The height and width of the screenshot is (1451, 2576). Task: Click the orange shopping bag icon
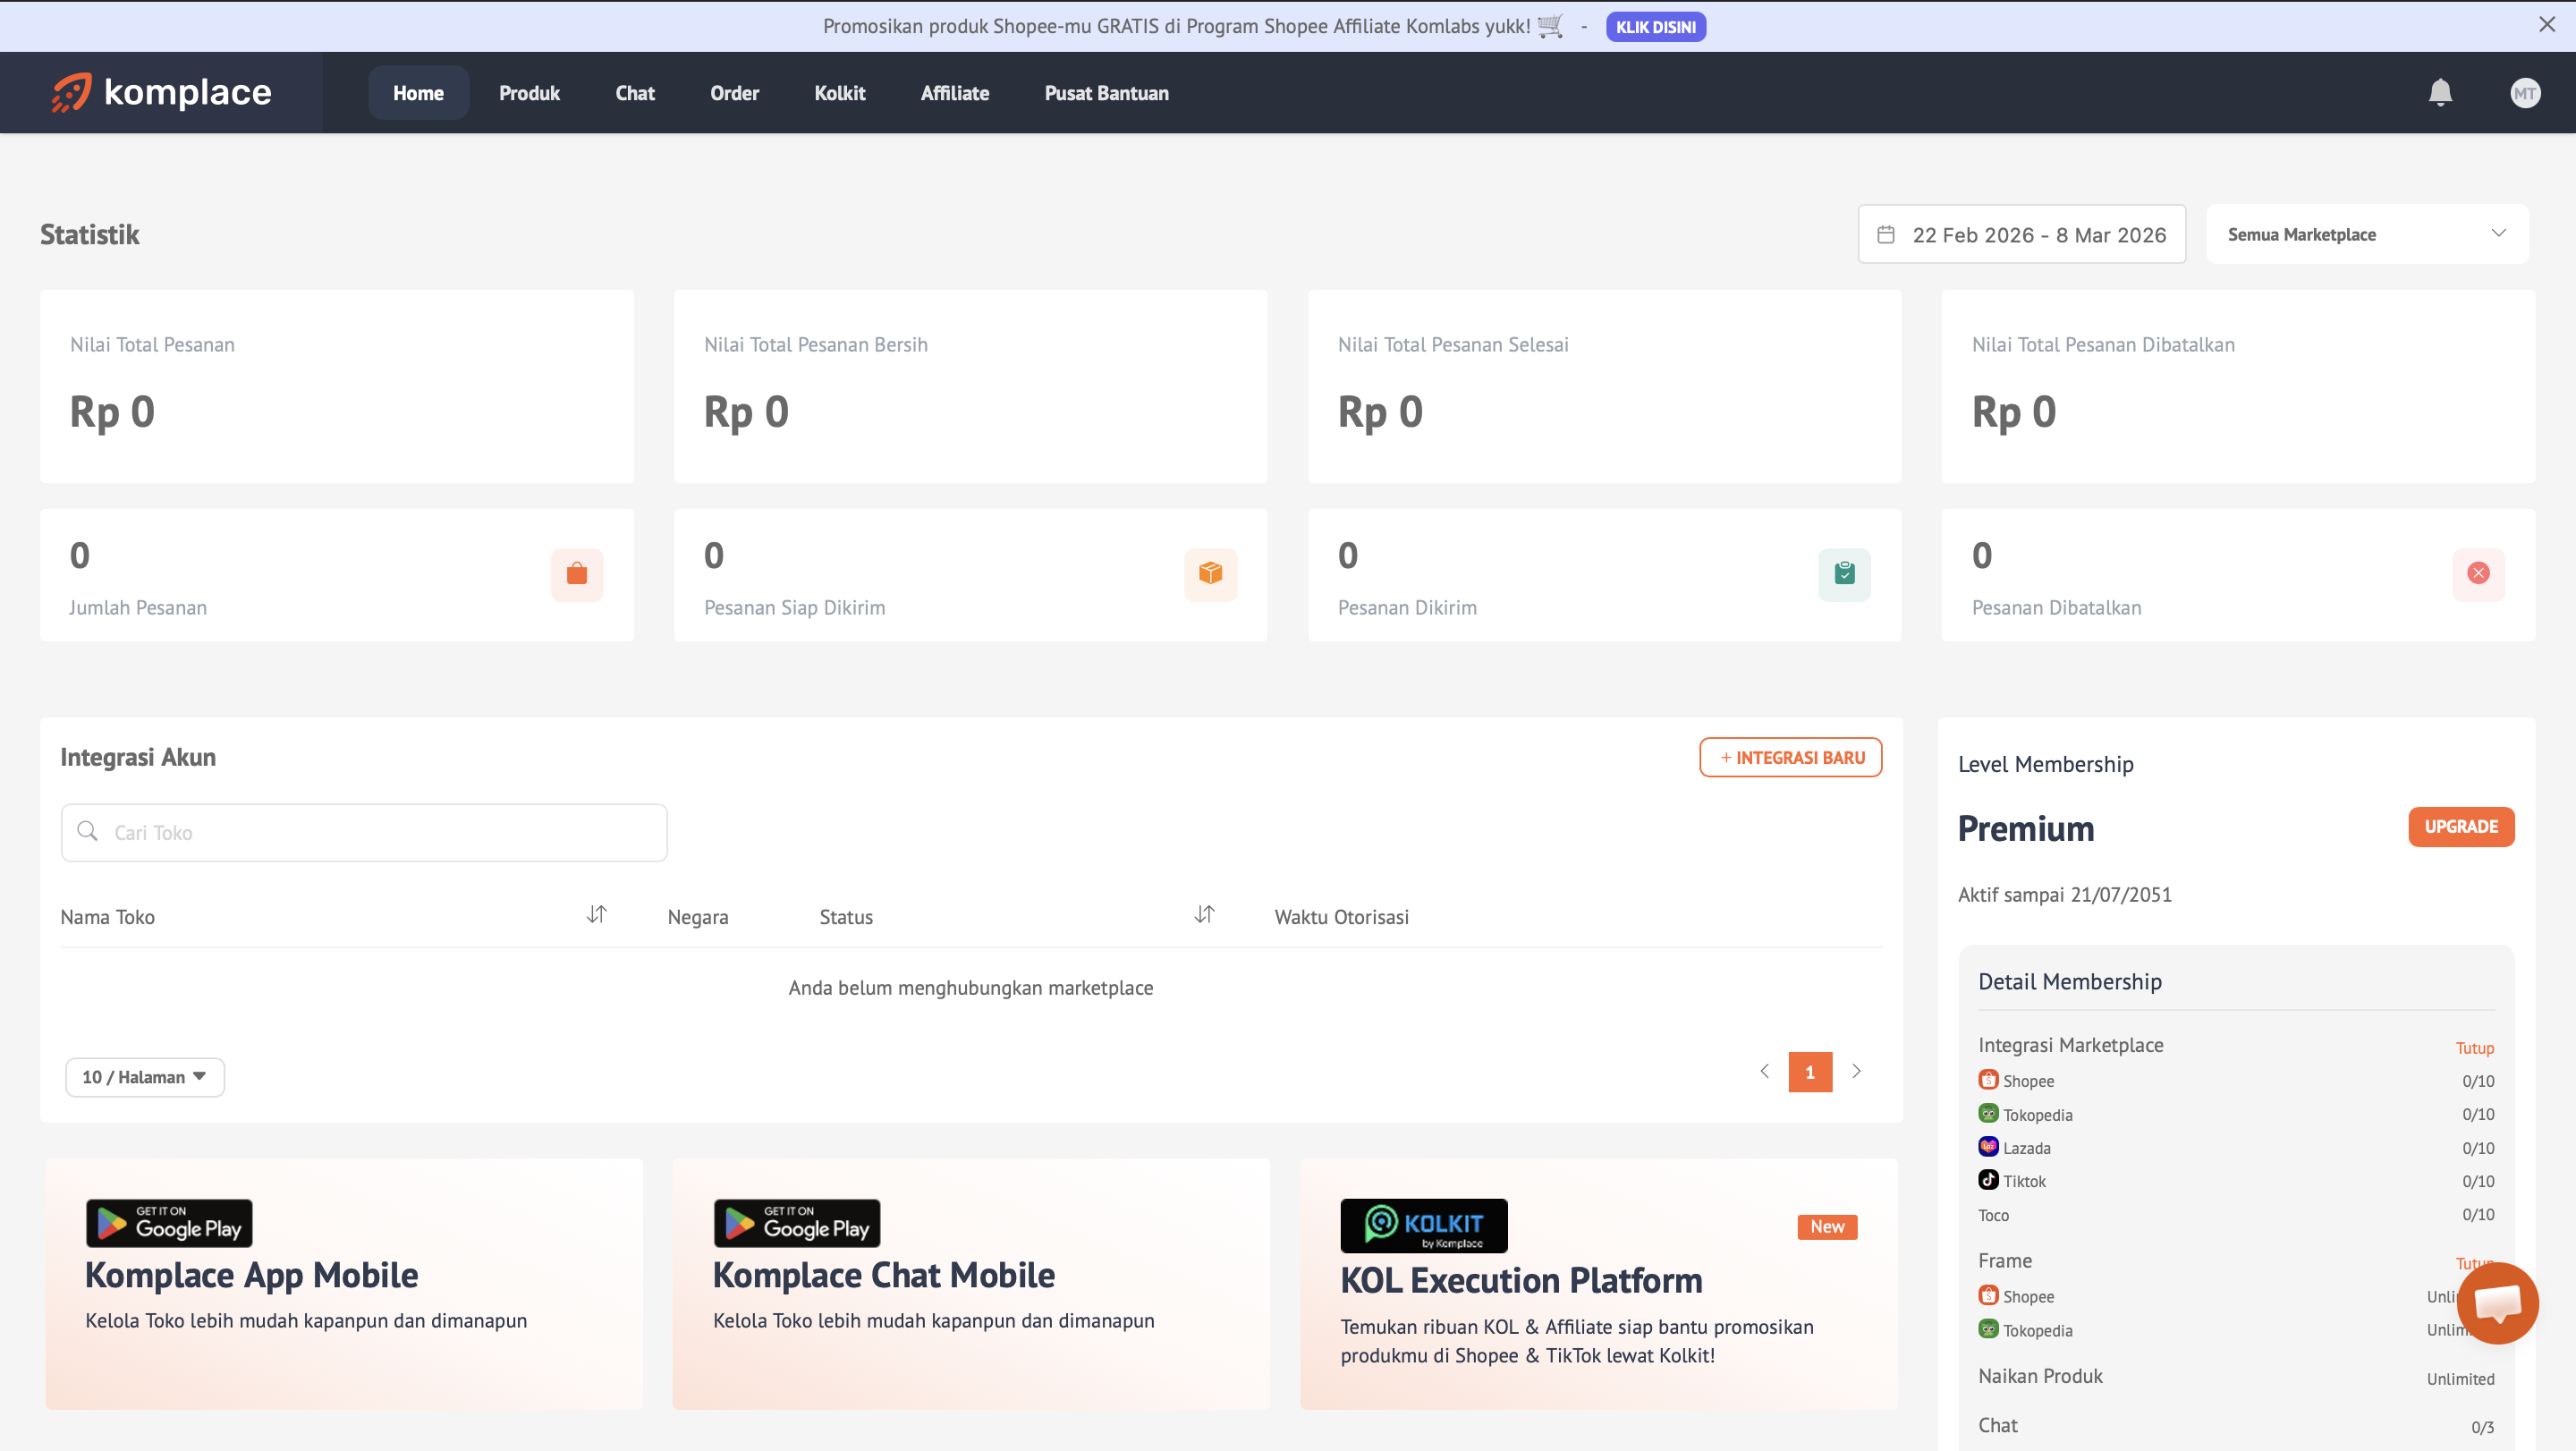577,574
